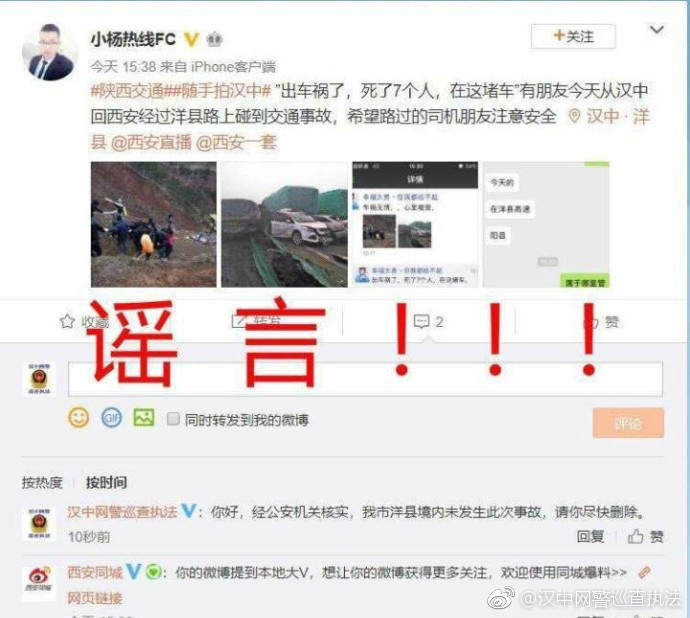Open the GIF picker icon
Viewport: 690px width, 618px height.
click(x=111, y=417)
